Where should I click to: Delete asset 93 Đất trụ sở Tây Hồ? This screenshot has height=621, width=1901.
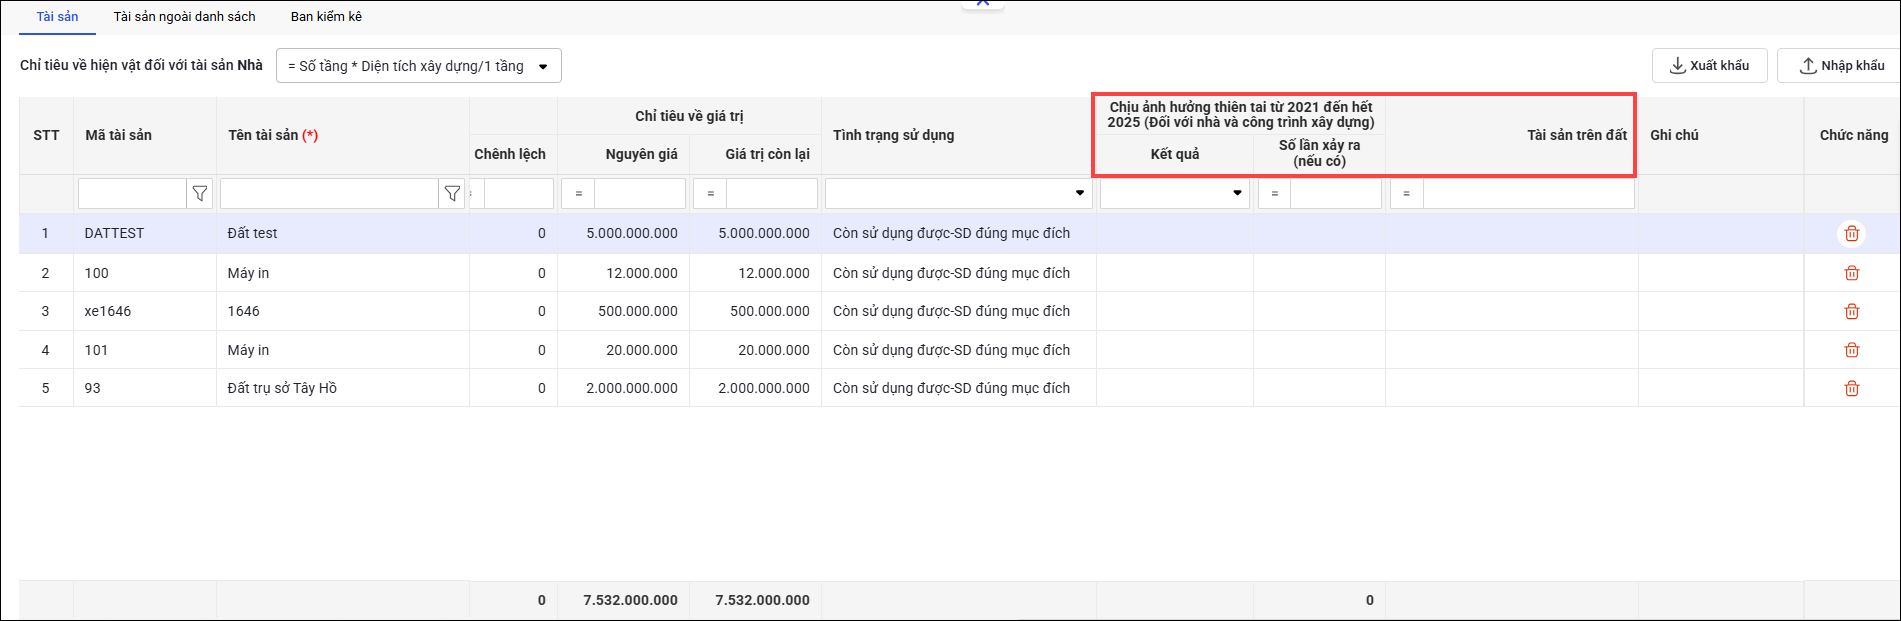pos(1851,388)
